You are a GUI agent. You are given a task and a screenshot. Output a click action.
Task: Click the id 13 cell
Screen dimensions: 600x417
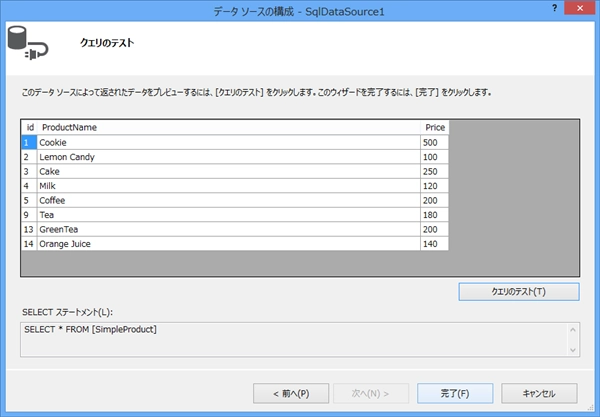tap(29, 230)
